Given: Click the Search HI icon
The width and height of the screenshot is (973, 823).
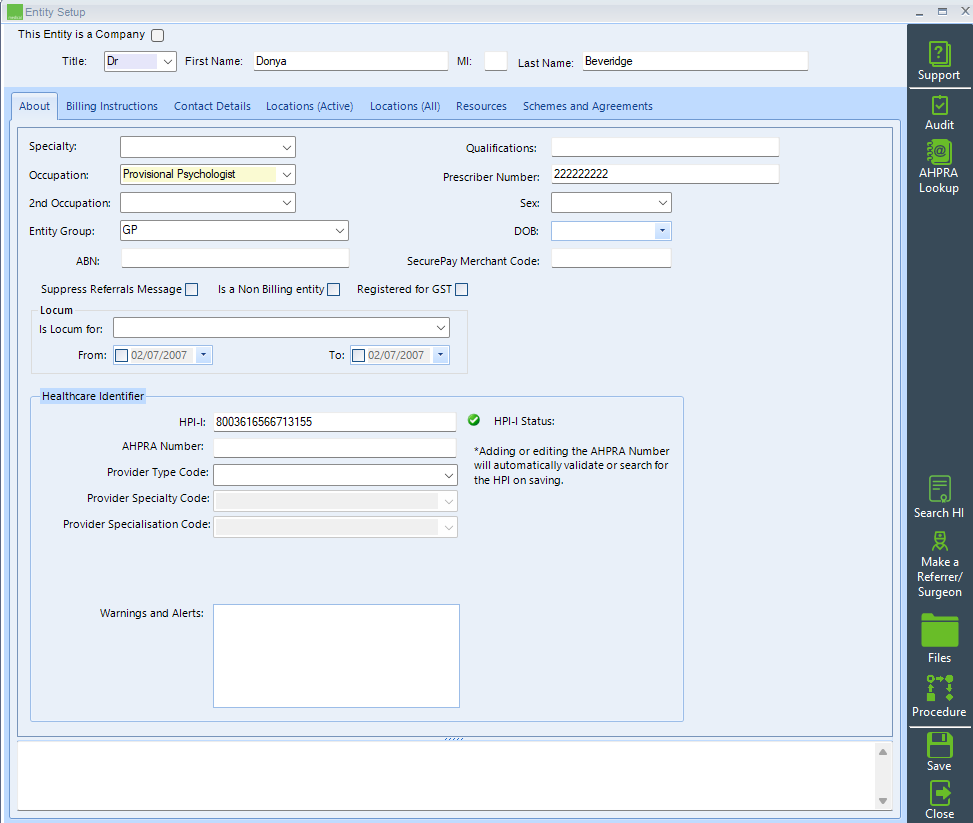Looking at the screenshot, I should (938, 497).
